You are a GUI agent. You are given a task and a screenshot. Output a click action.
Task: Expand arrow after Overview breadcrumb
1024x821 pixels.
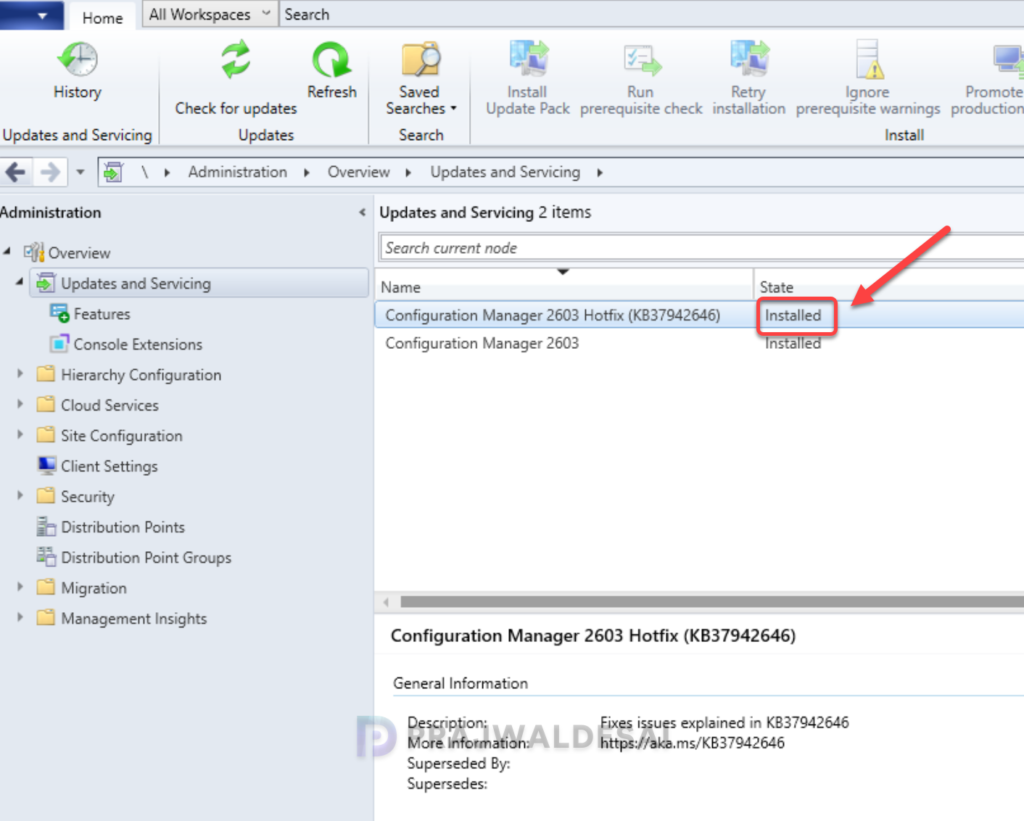(408, 172)
